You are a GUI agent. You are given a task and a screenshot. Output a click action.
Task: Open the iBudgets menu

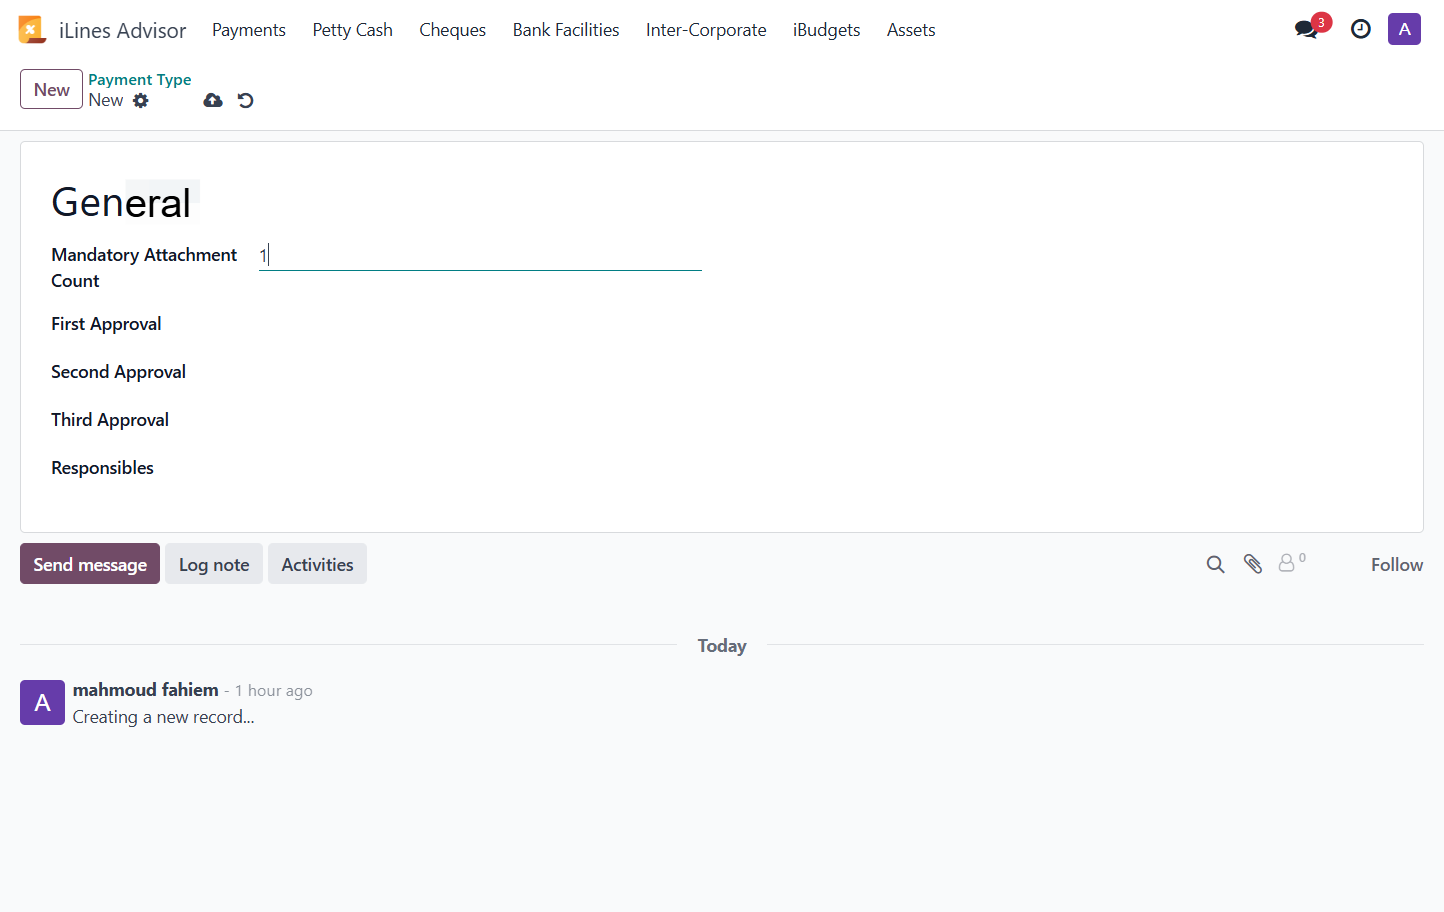coord(827,30)
